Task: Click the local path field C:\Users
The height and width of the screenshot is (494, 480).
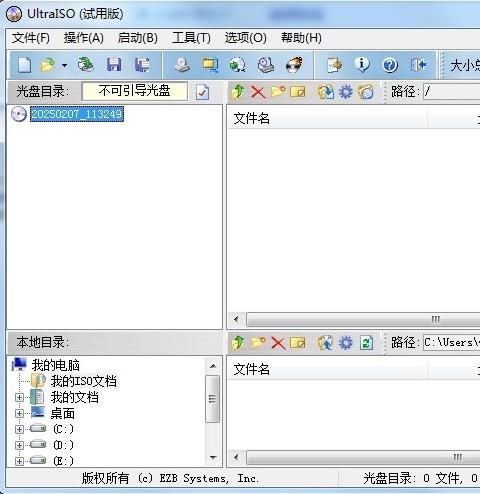Action: tap(451, 343)
